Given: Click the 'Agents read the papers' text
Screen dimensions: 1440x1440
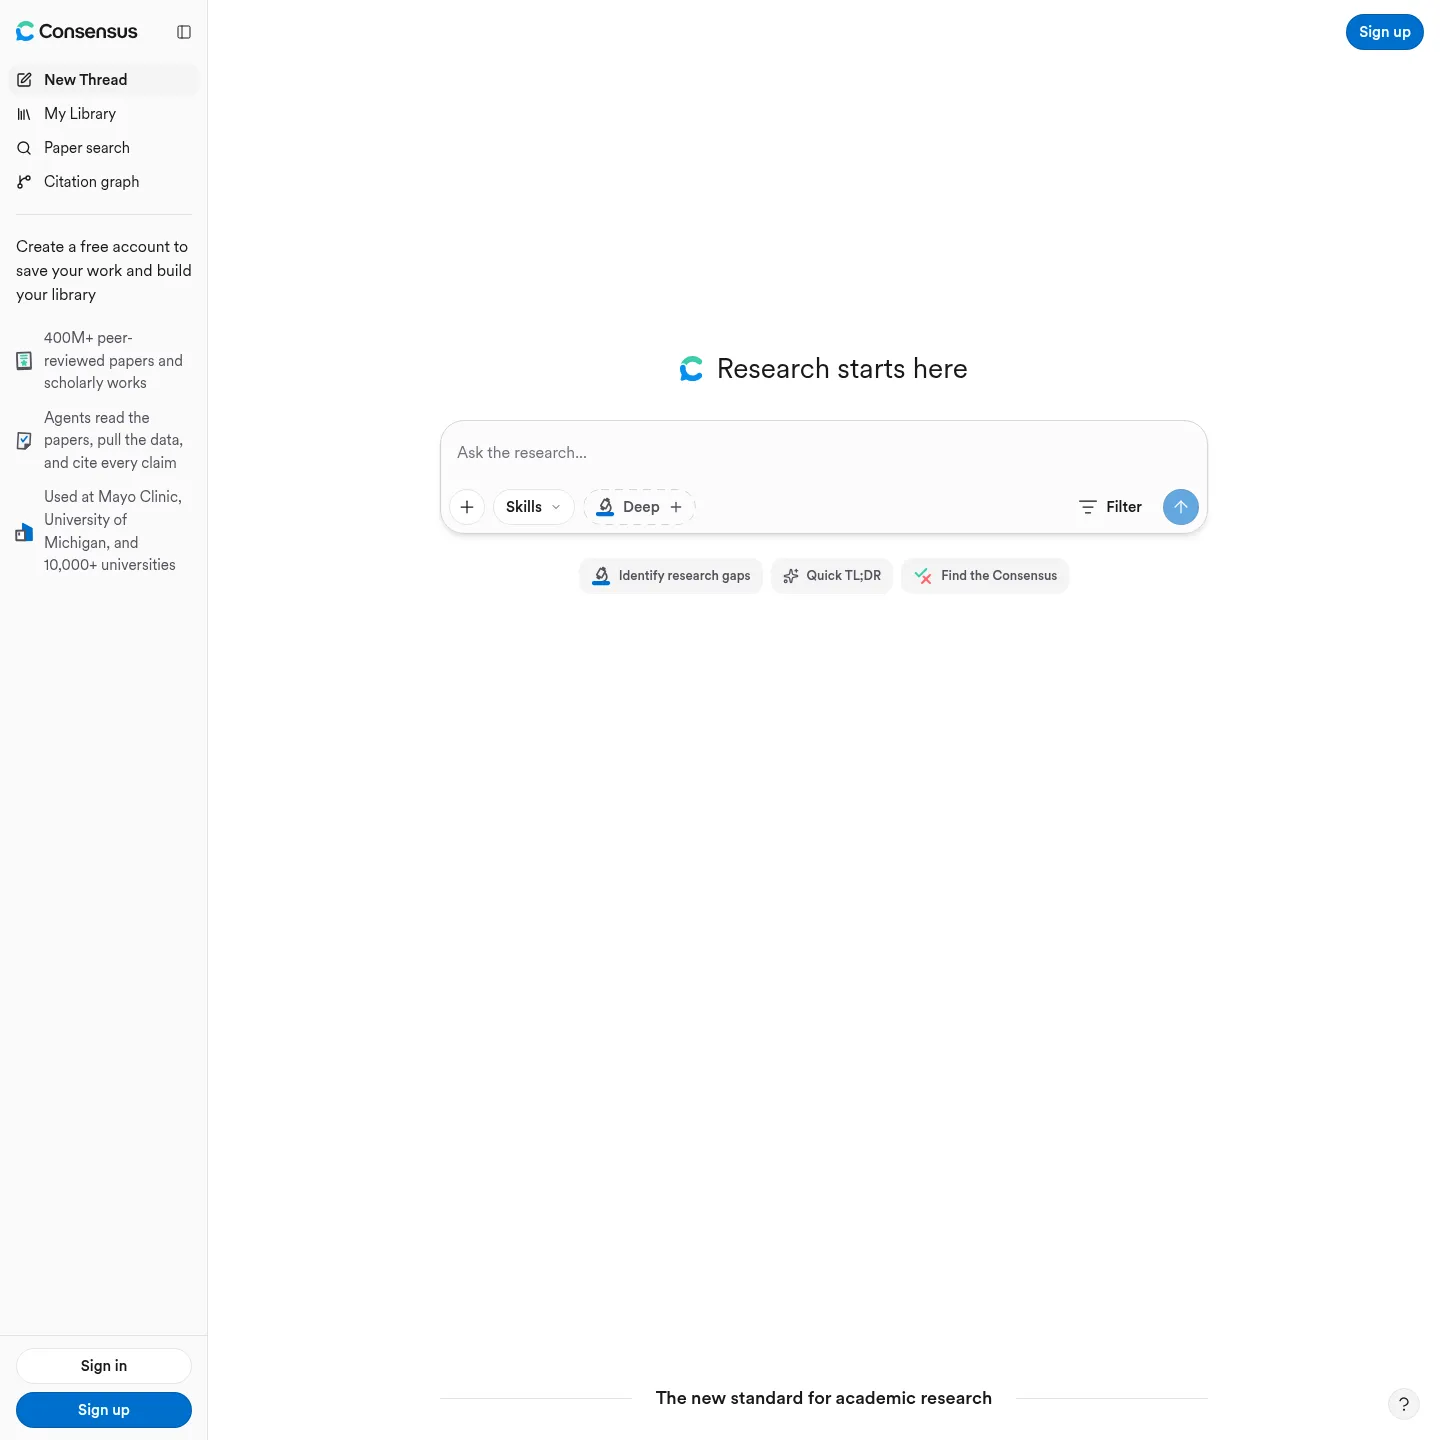Looking at the screenshot, I should [x=113, y=440].
